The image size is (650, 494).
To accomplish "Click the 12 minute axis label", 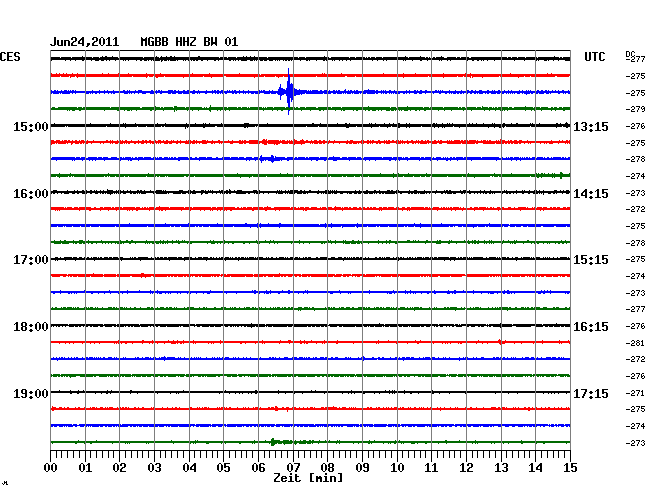I will pyautogui.click(x=466, y=467).
